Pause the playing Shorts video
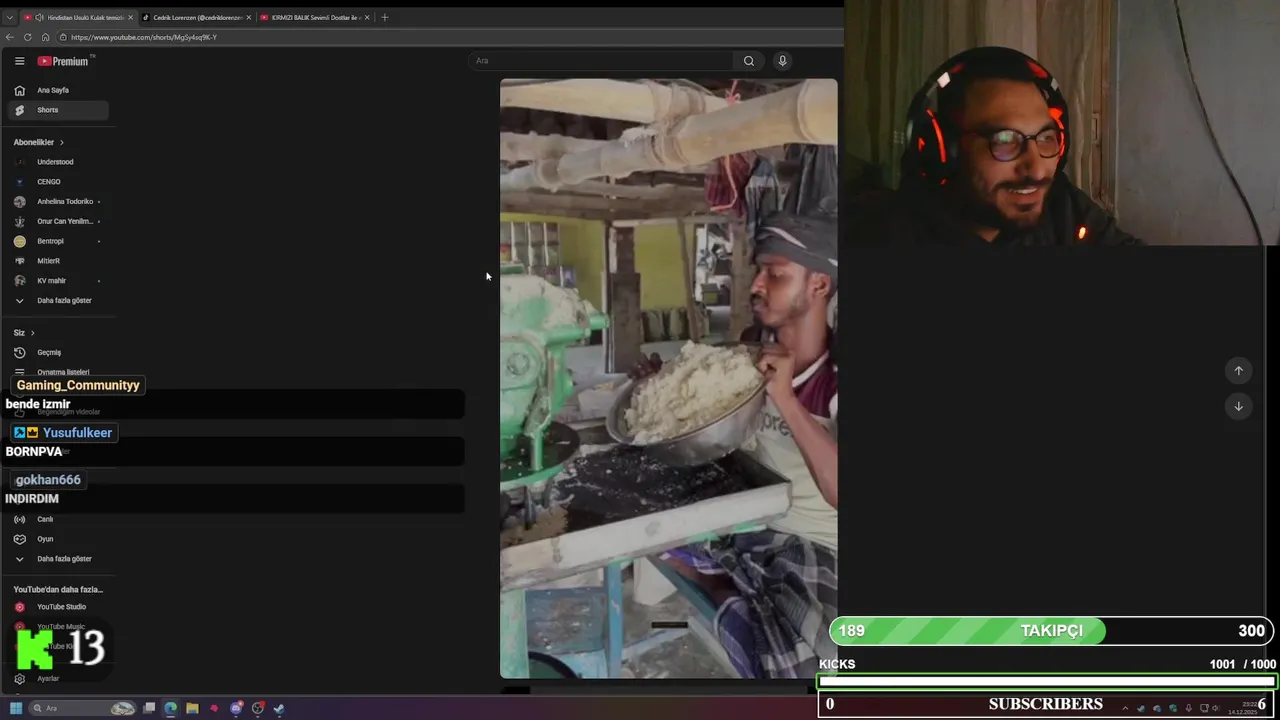Screen dimensions: 1280x720 coord(668,378)
